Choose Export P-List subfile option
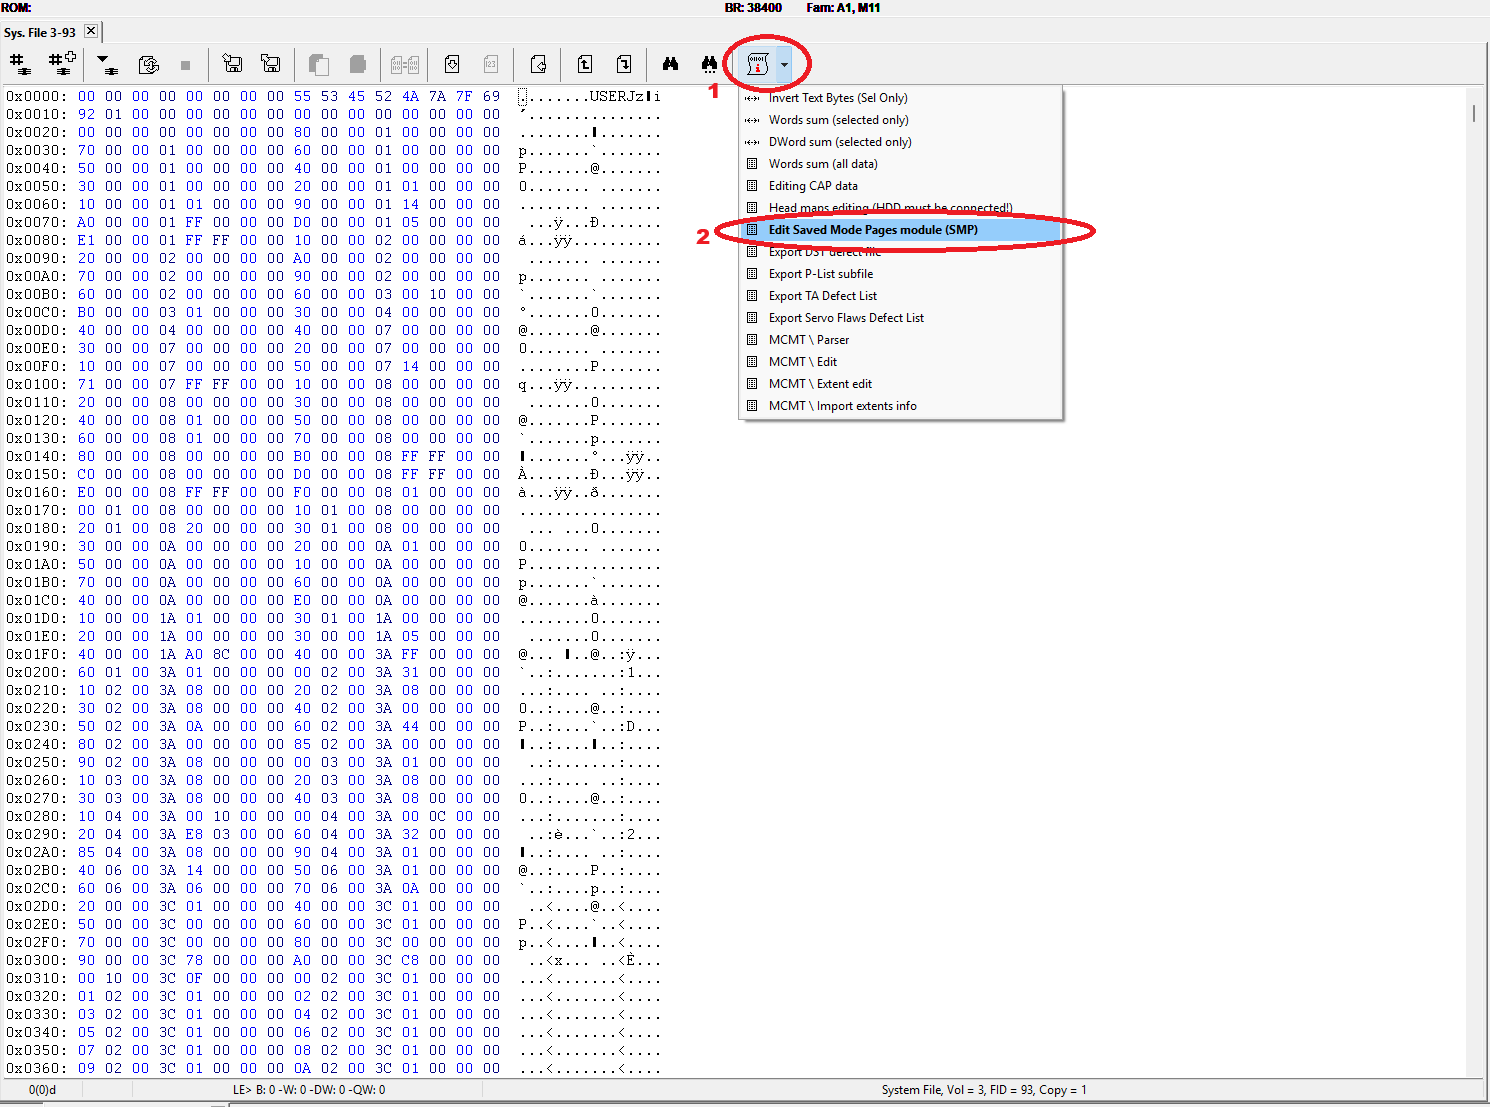Screen dimensions: 1490x1107 point(820,274)
